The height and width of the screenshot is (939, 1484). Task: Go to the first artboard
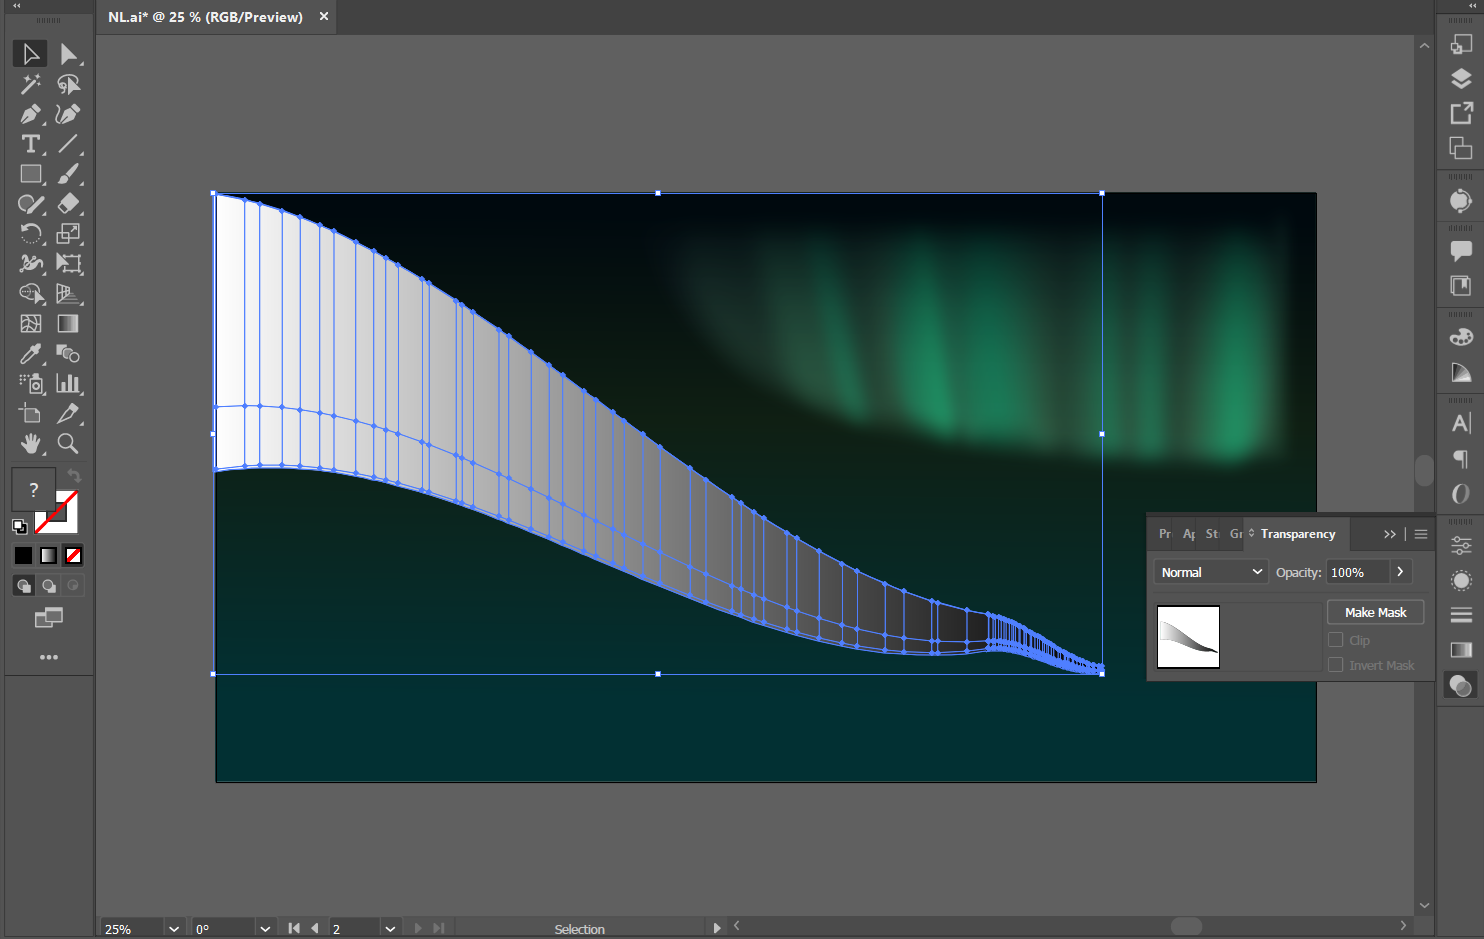293,928
